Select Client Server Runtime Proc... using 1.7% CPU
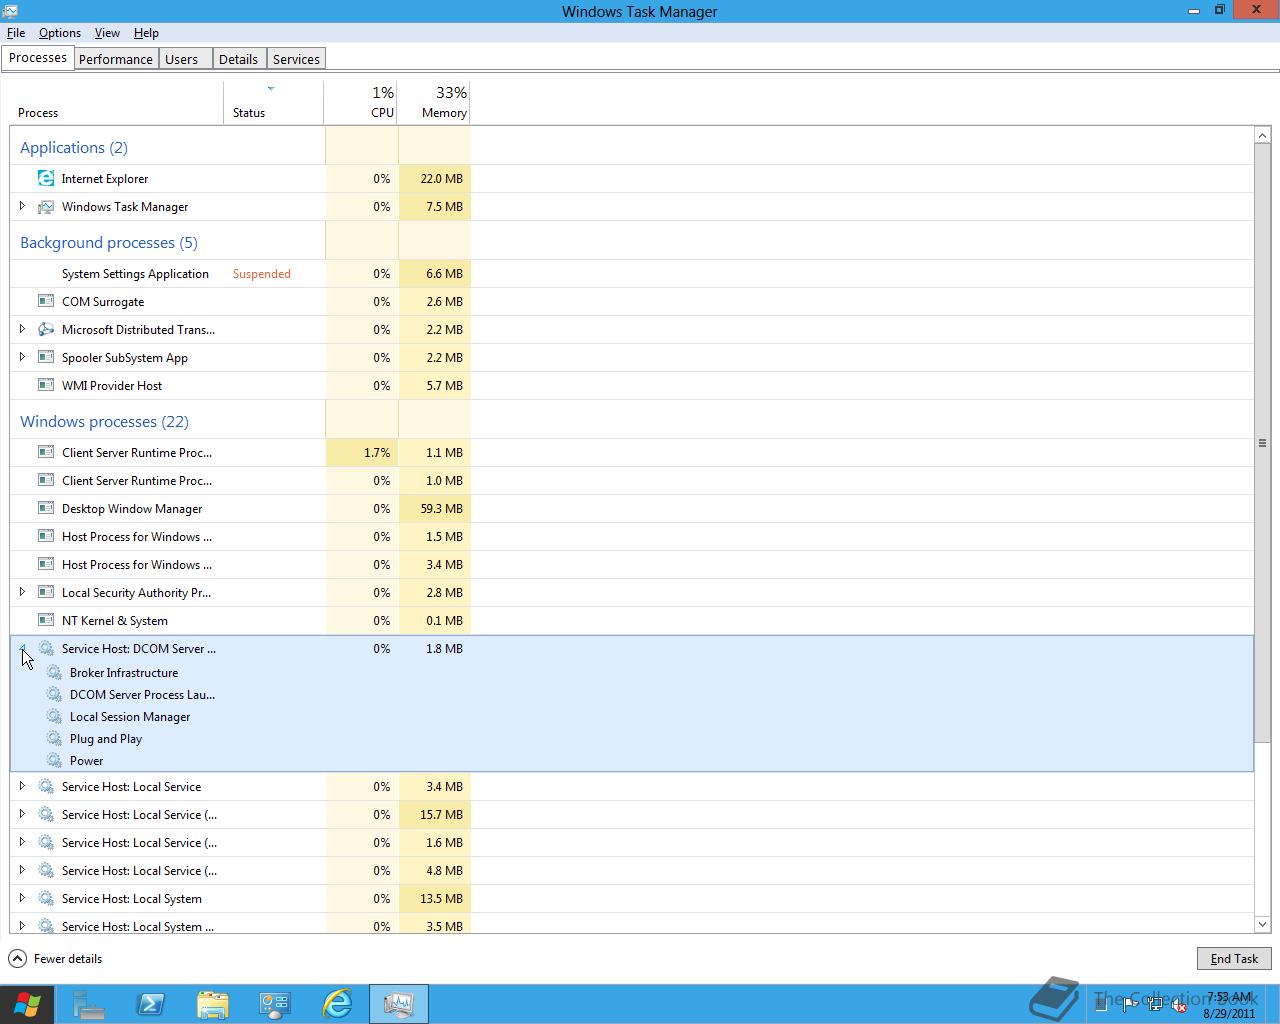 pos(632,452)
